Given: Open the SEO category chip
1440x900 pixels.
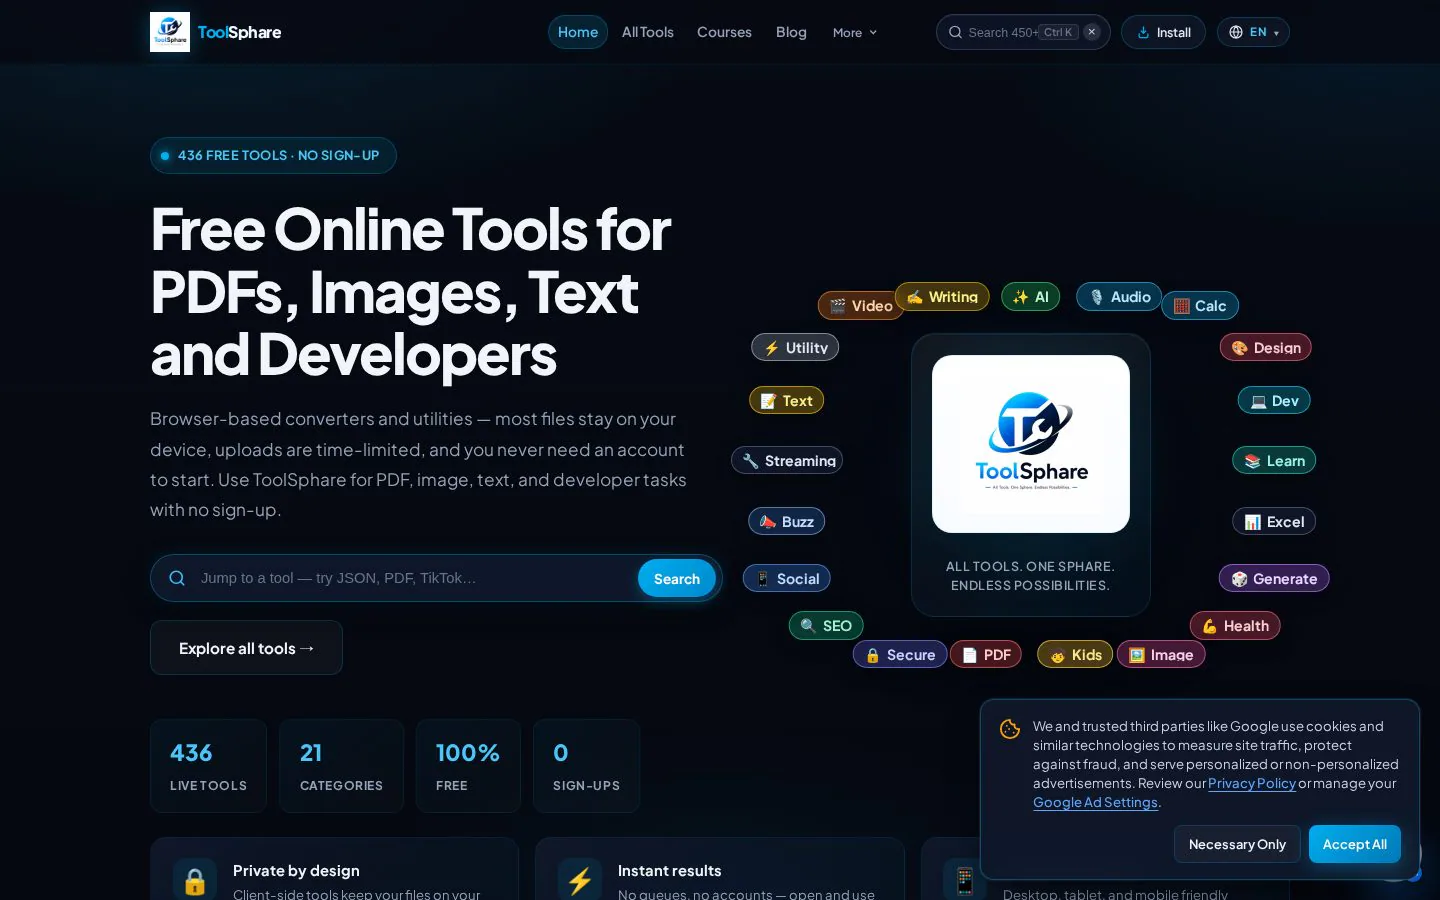Looking at the screenshot, I should click(826, 626).
